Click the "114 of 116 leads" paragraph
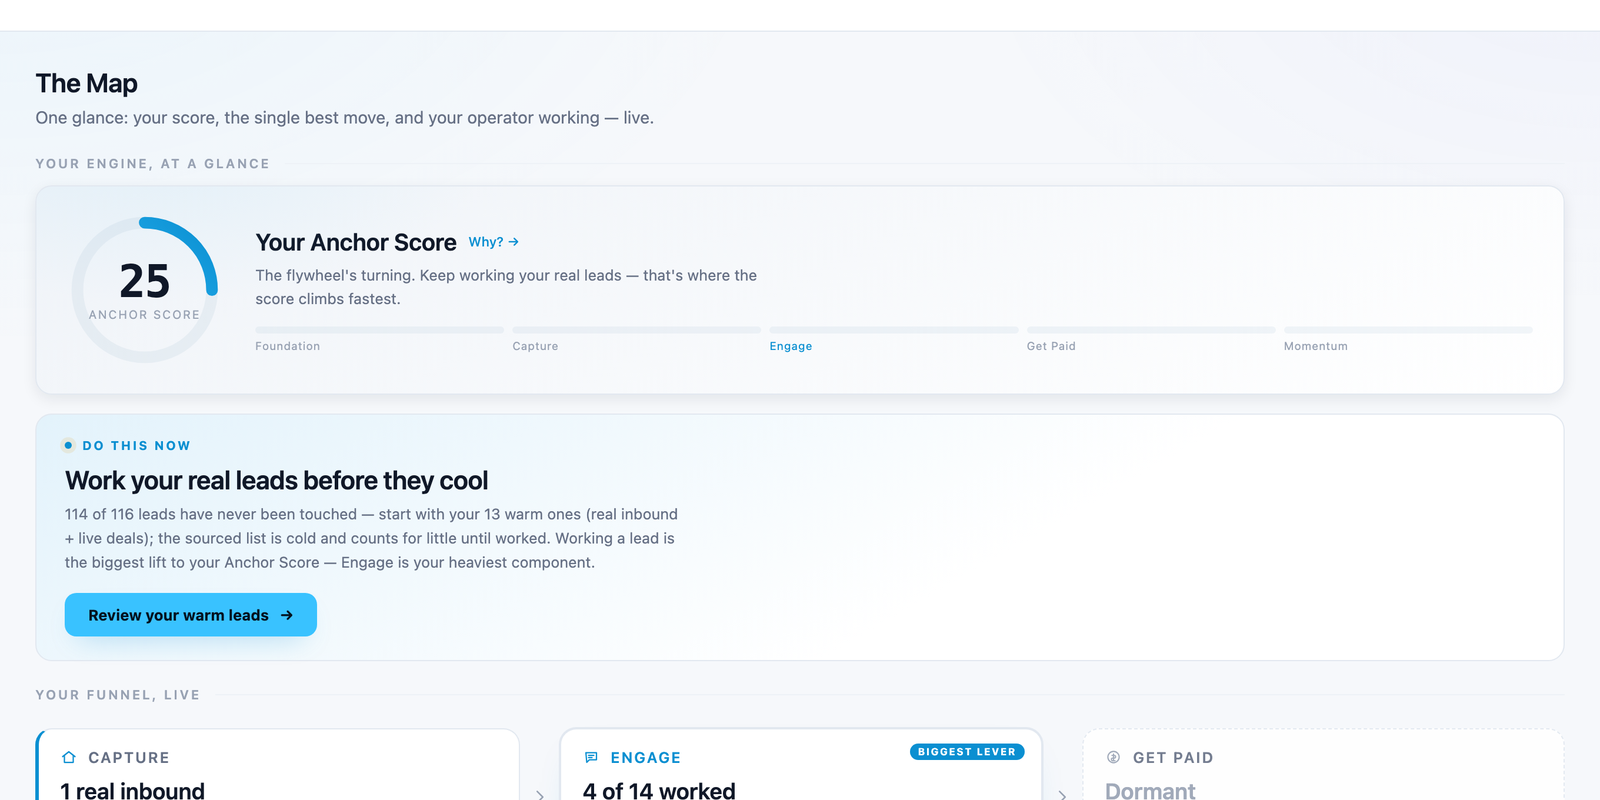 (x=371, y=538)
